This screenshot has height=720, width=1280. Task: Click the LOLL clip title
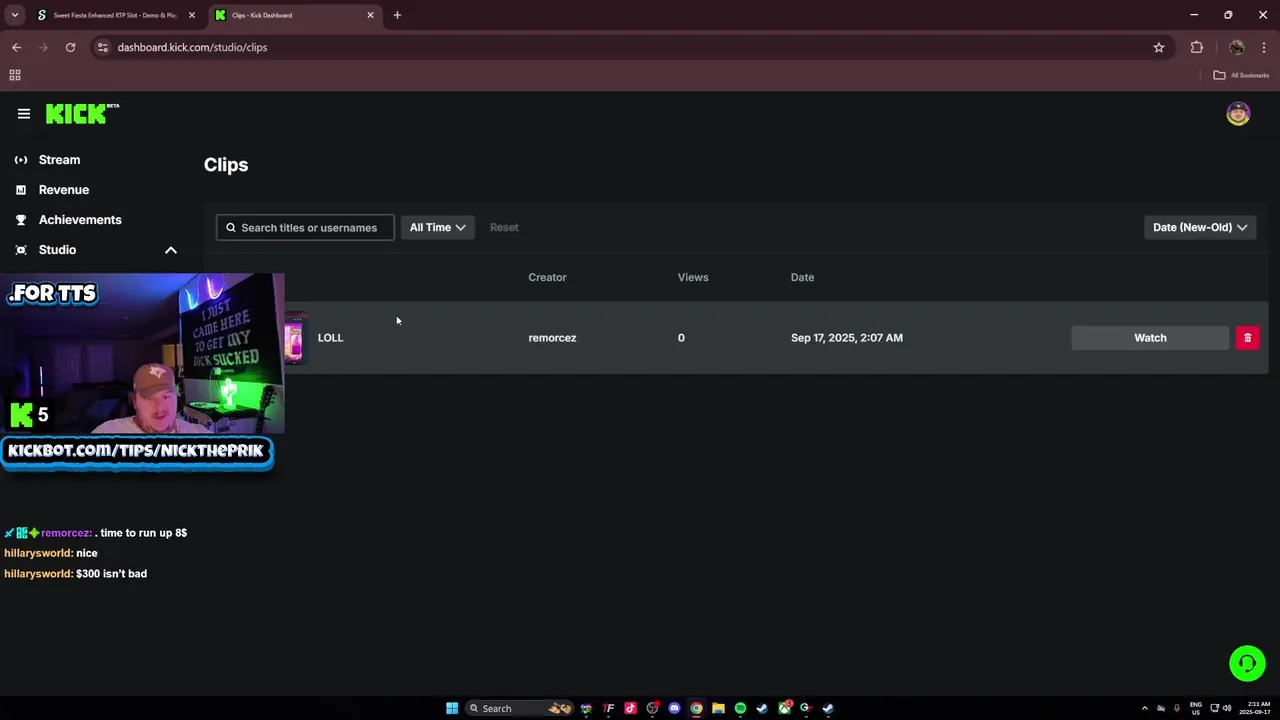point(330,338)
